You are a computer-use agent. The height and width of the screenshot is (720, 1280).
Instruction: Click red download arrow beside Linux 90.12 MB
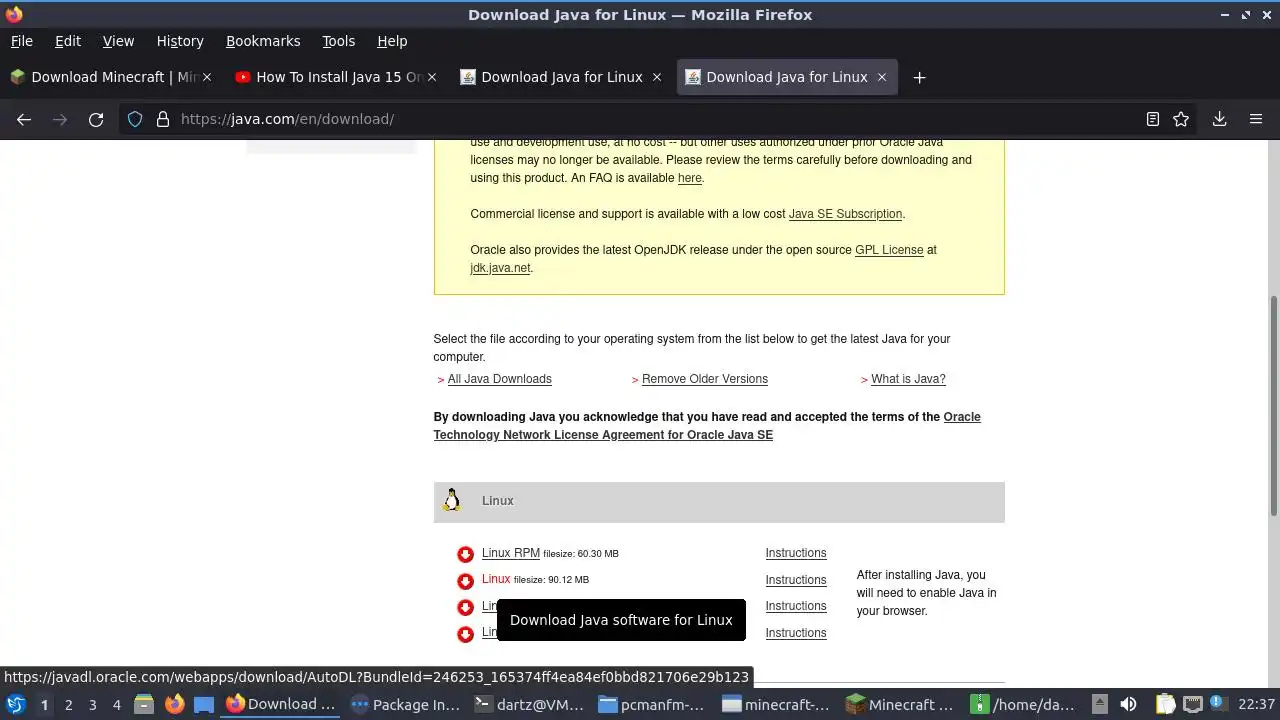point(465,581)
